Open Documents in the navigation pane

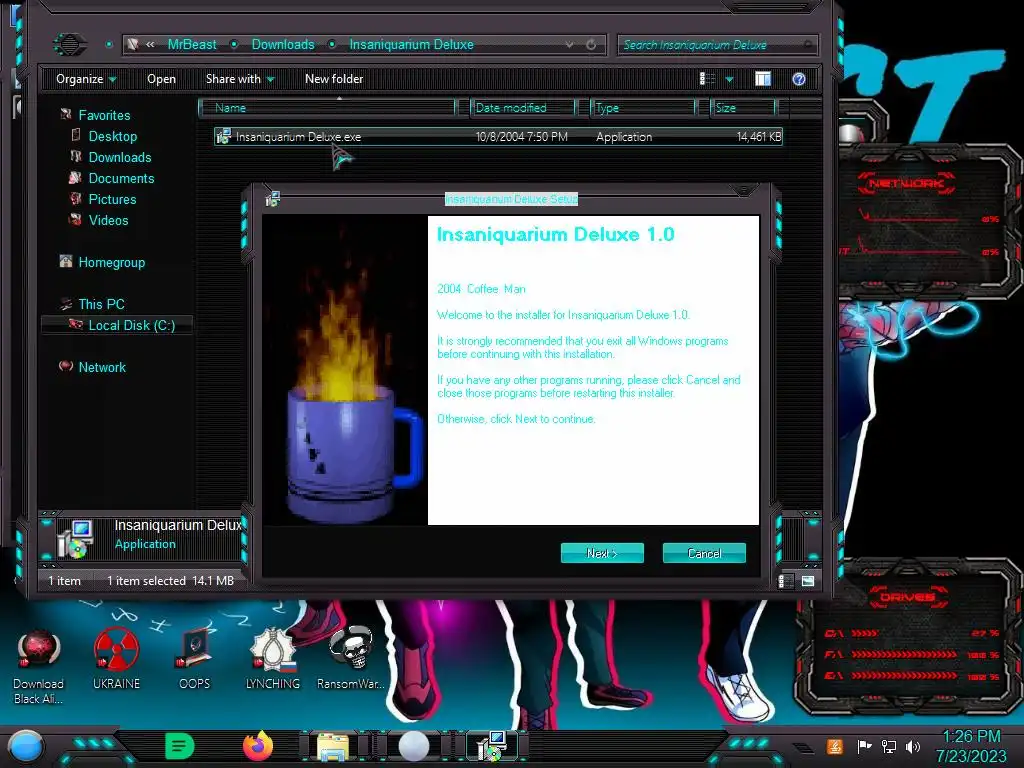tap(121, 178)
